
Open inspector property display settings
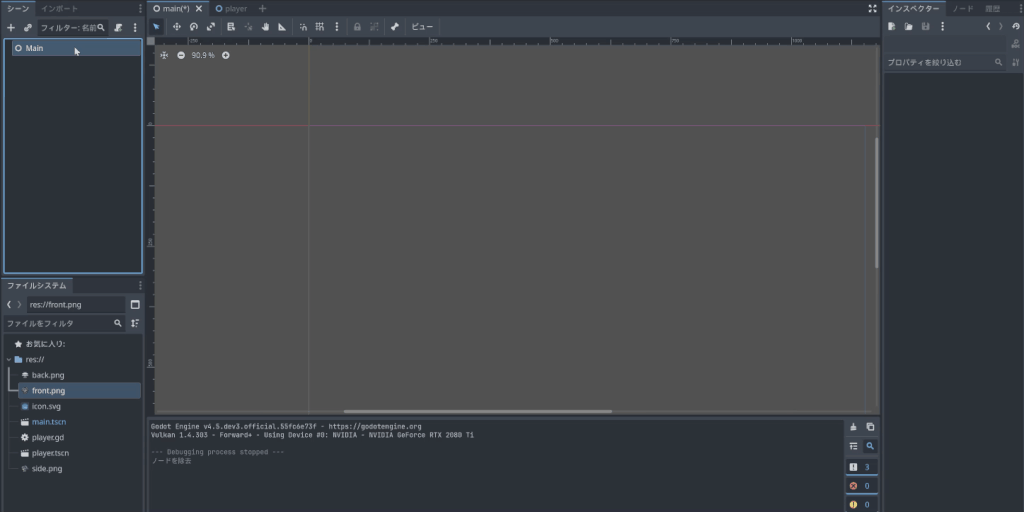pyautogui.click(x=1016, y=62)
